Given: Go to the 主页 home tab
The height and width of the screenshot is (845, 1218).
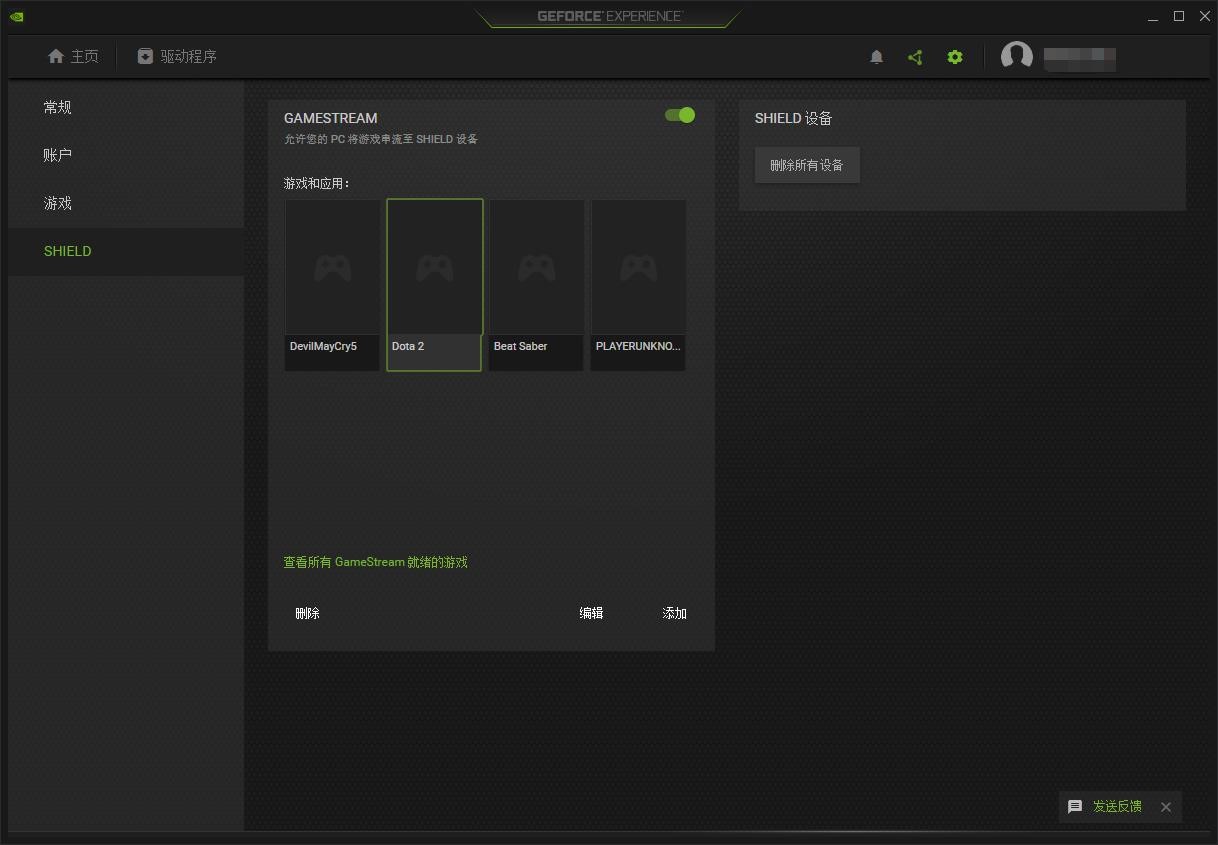Looking at the screenshot, I should point(73,57).
